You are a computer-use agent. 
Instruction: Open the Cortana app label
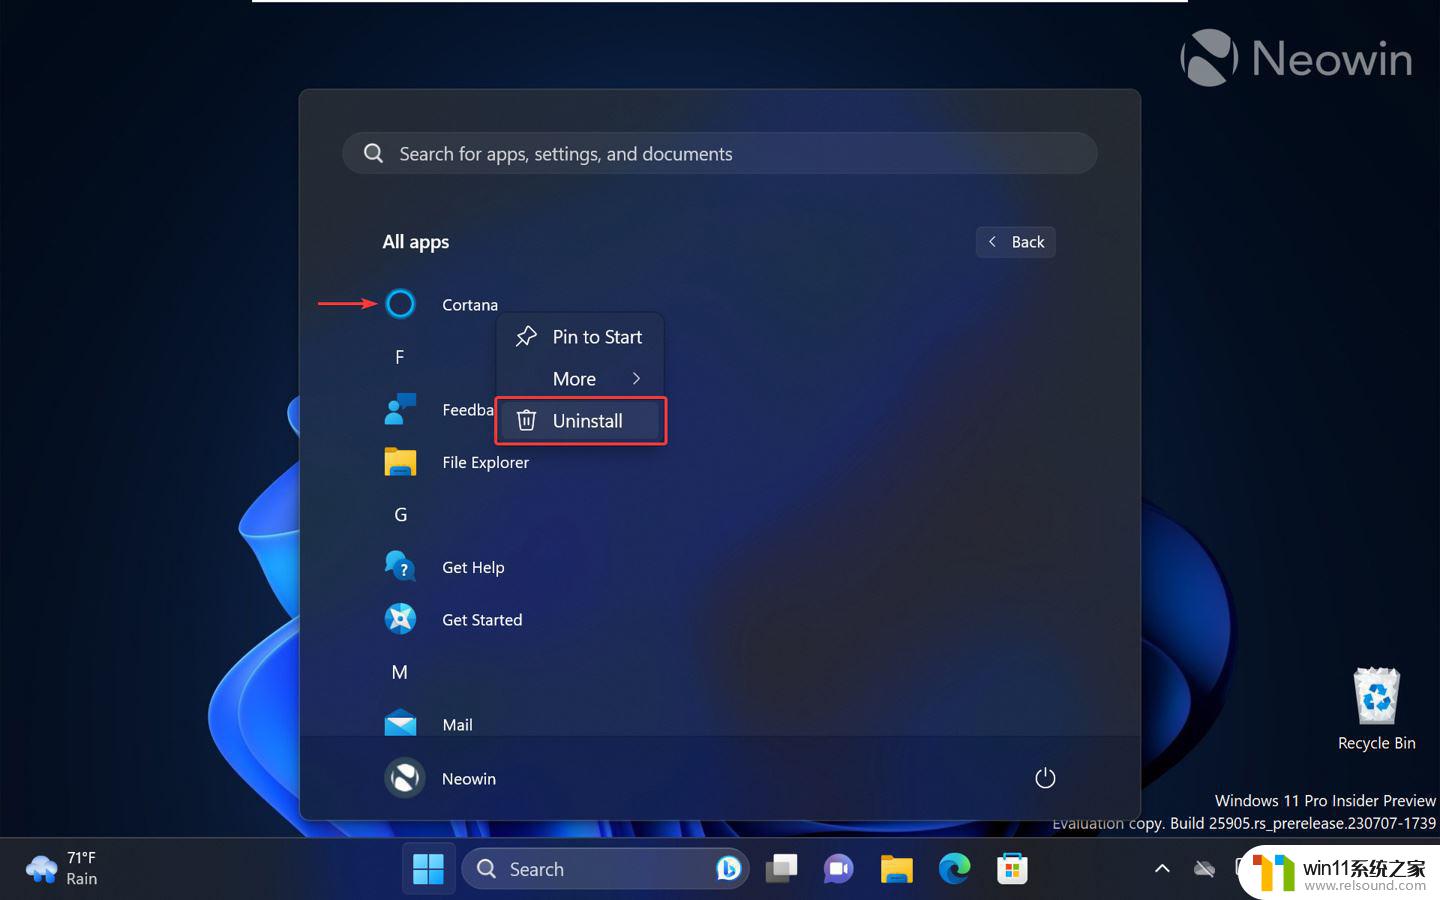(x=470, y=305)
